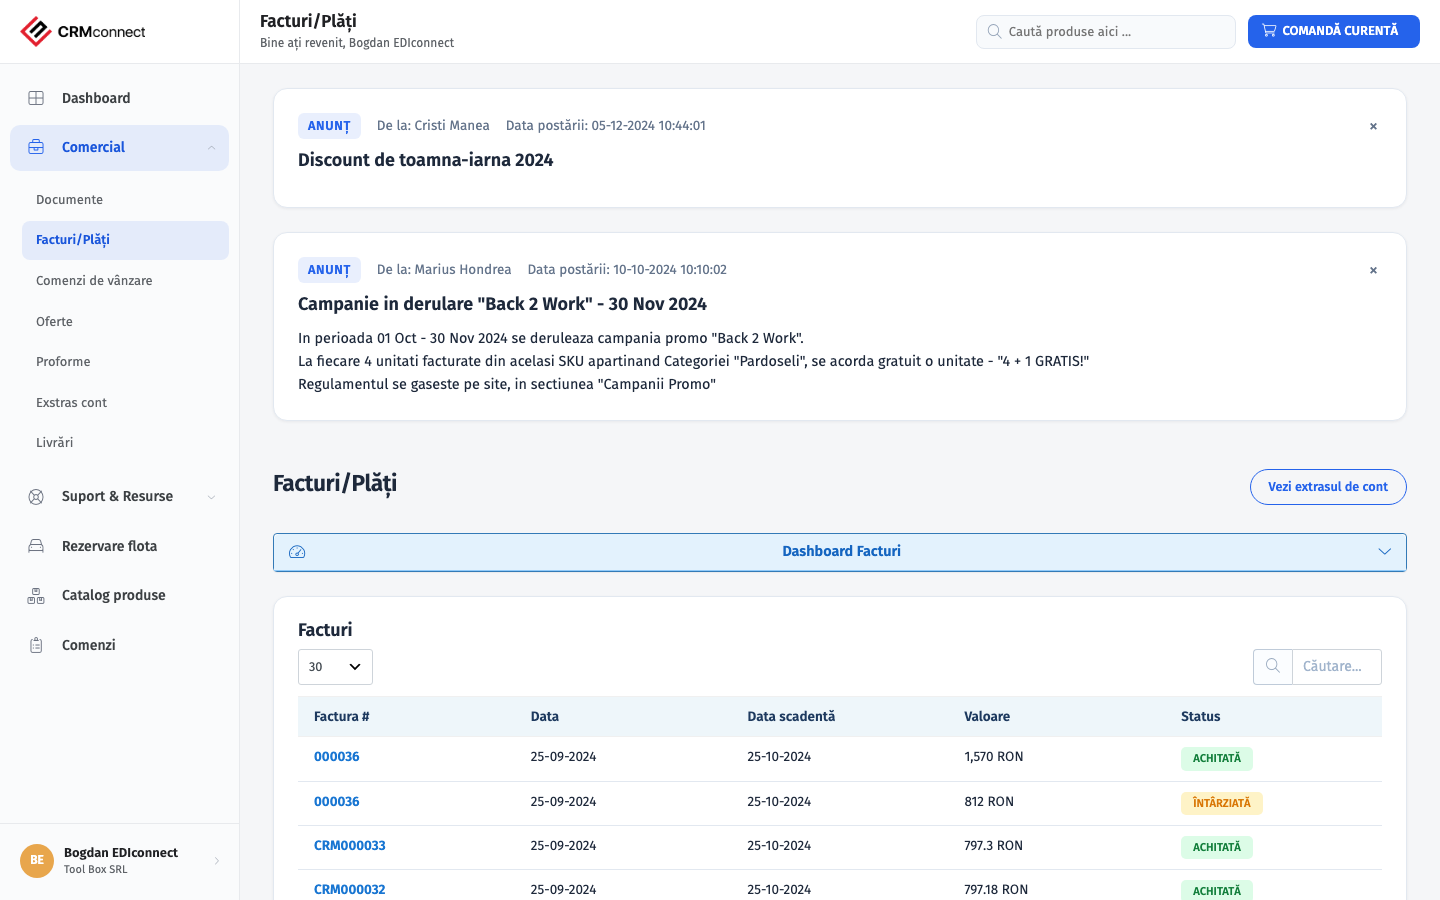Expand the Dashboard Facturi panel chevron
1440x900 pixels.
(1385, 552)
